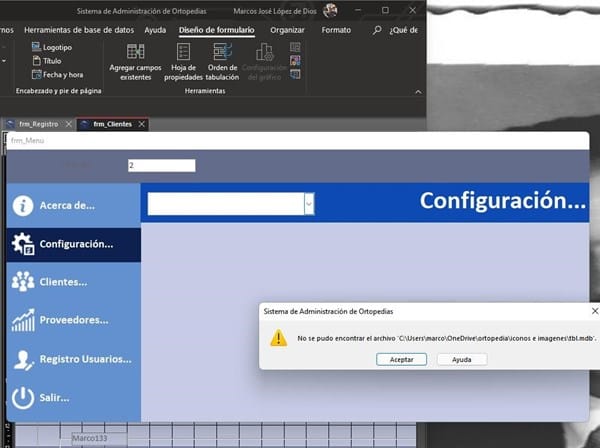
Task: Click the Clientes people icon
Action: click(x=23, y=282)
